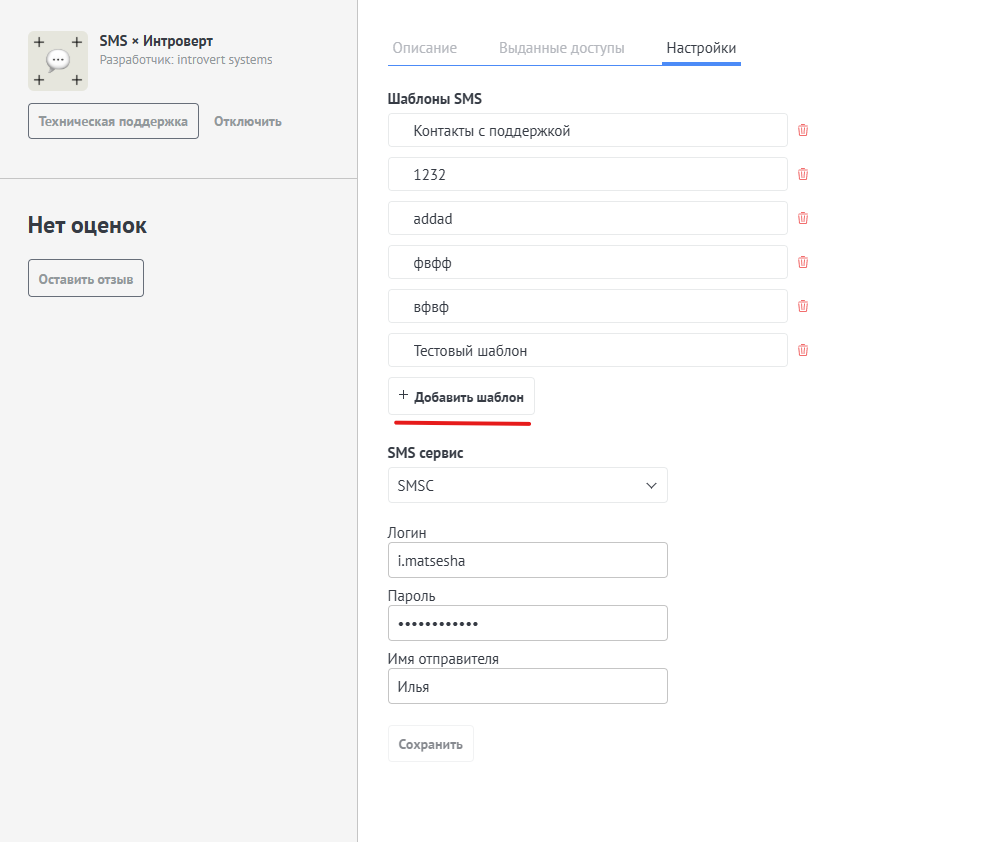The height and width of the screenshot is (842, 1008).
Task: Delete the 'фвфф' template
Action: [803, 262]
